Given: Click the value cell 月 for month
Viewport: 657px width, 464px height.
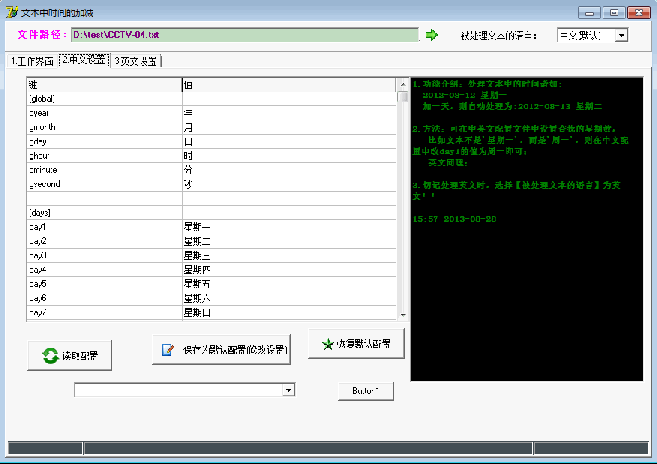Looking at the screenshot, I should click(289, 127).
